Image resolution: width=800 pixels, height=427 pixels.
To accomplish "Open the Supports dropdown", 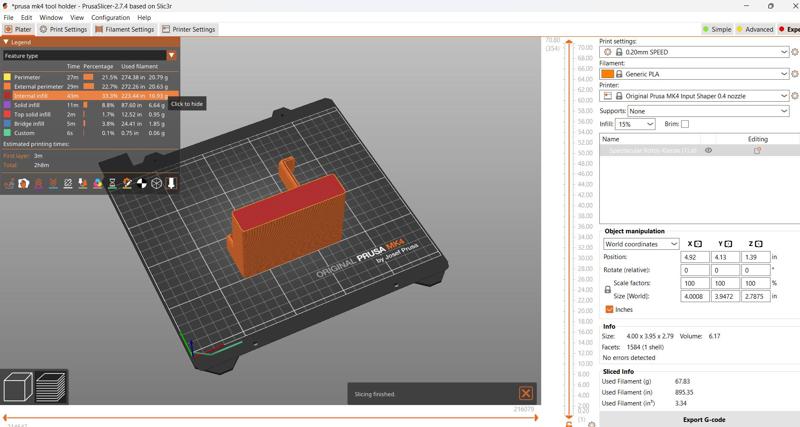I will 708,111.
